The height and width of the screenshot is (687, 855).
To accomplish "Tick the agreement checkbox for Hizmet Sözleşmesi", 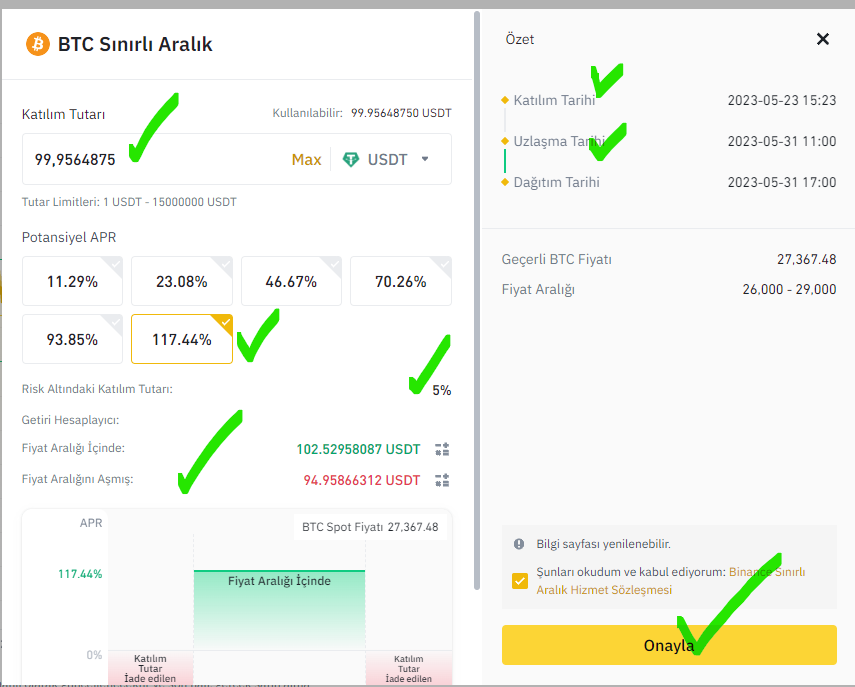I will pos(520,581).
